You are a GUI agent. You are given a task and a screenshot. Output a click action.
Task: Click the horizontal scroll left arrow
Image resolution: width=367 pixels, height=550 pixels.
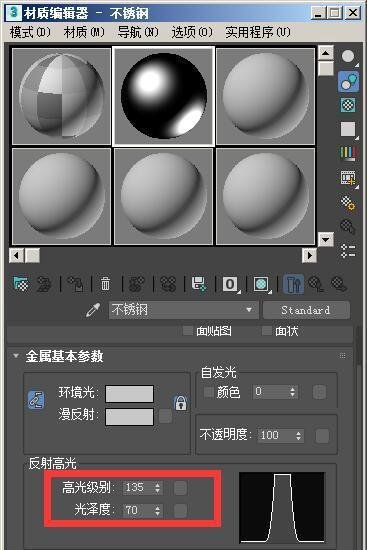point(16,255)
